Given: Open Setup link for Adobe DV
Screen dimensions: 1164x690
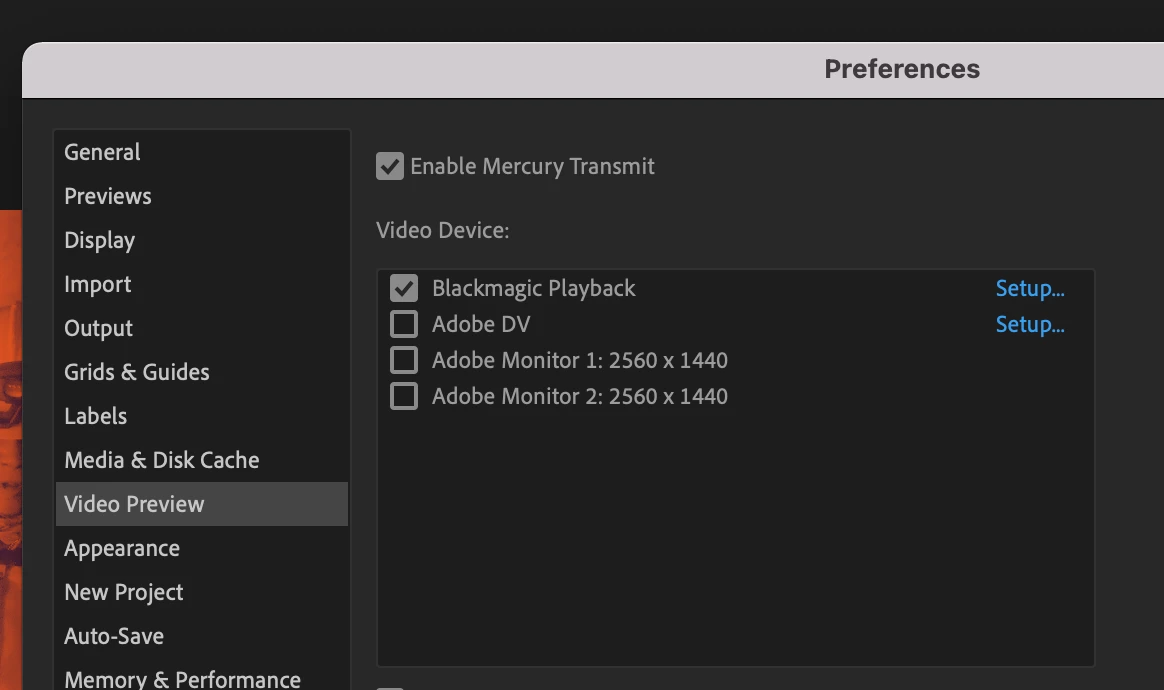Looking at the screenshot, I should 1029,324.
